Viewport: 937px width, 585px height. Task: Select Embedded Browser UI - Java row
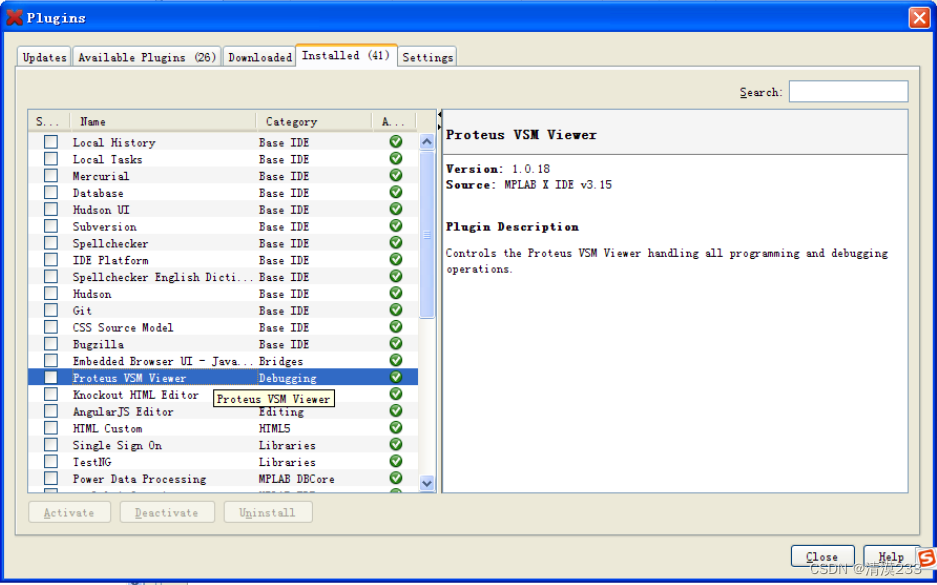click(x=223, y=361)
